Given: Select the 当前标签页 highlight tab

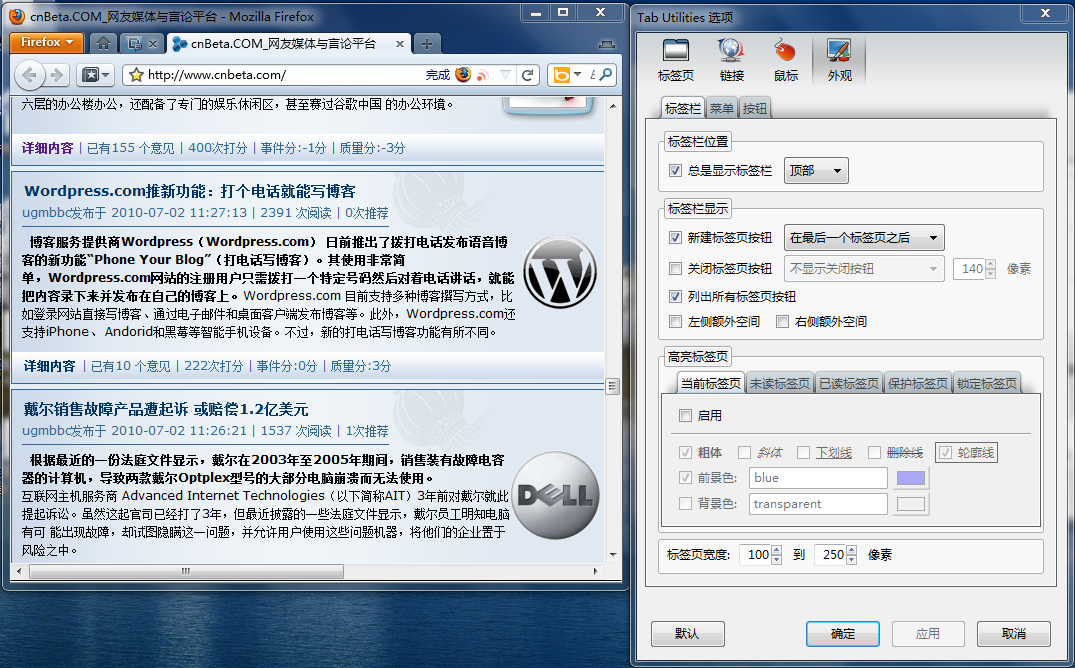Looking at the screenshot, I should (710, 383).
